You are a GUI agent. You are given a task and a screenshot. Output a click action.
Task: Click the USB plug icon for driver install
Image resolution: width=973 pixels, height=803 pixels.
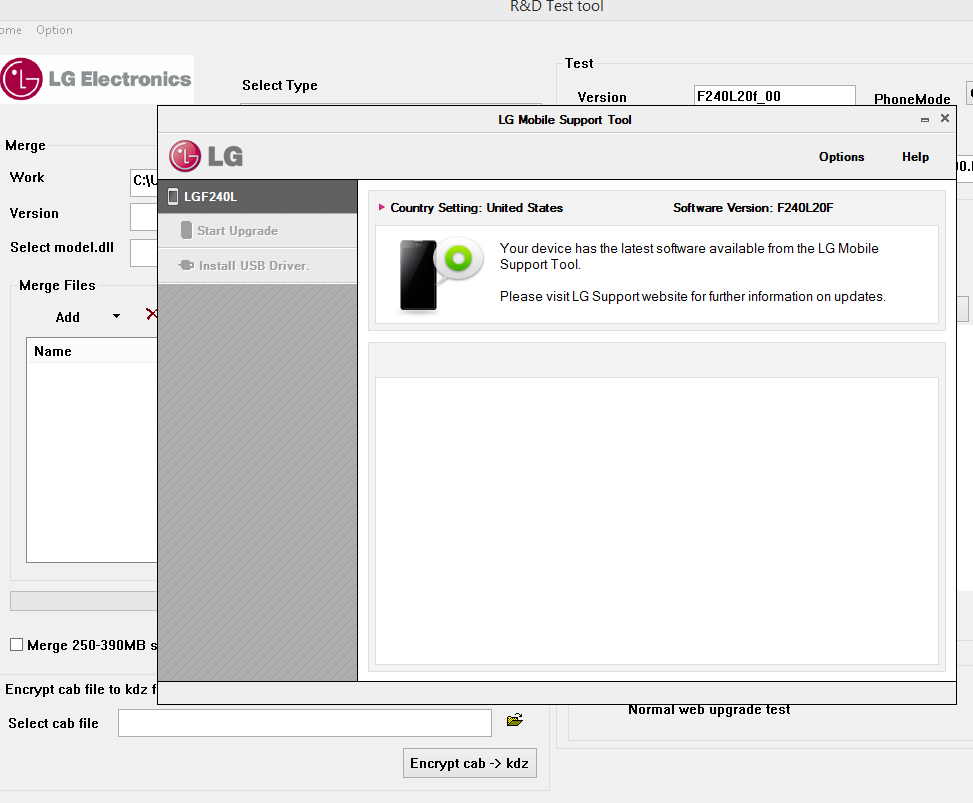(186, 265)
